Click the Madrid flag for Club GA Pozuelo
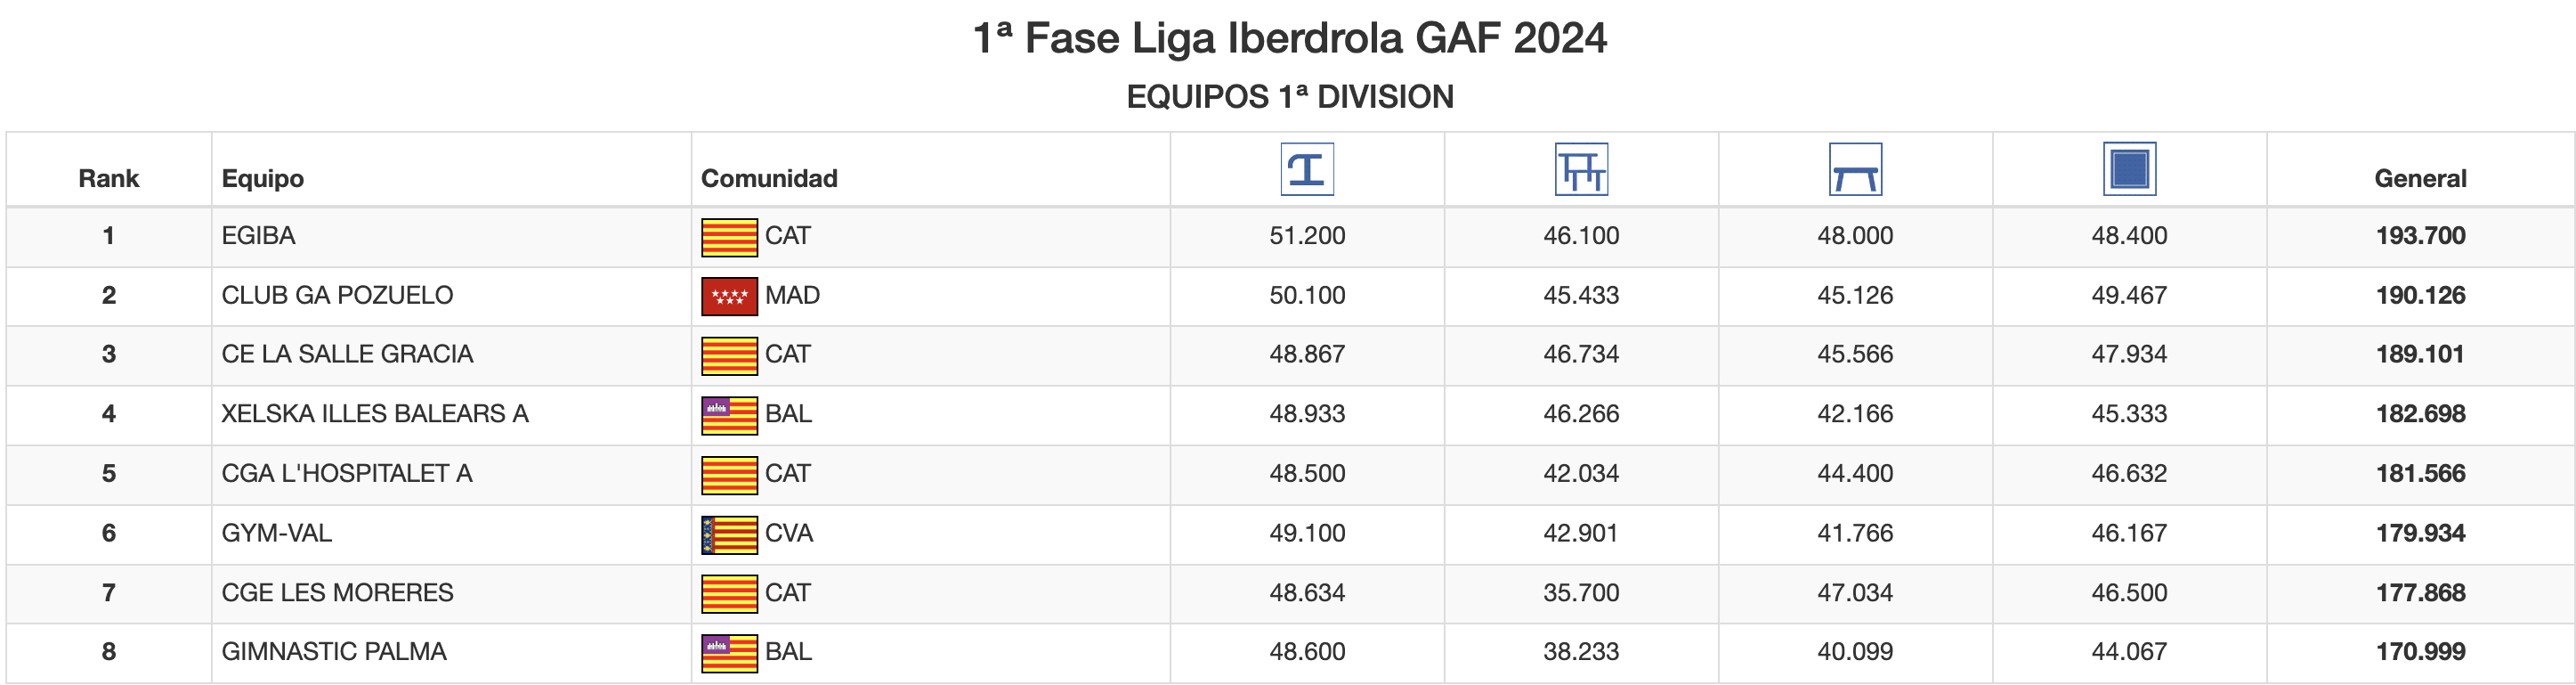Screen dimensions: 2576x685 [x=729, y=296]
